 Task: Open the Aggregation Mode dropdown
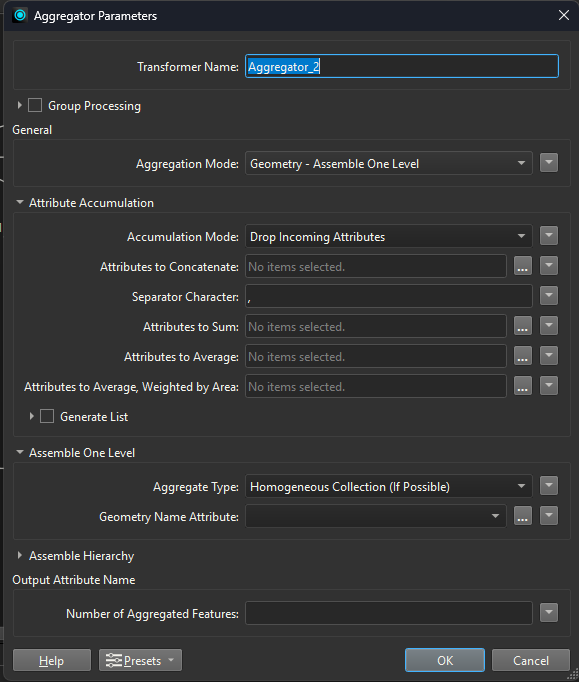pos(388,163)
